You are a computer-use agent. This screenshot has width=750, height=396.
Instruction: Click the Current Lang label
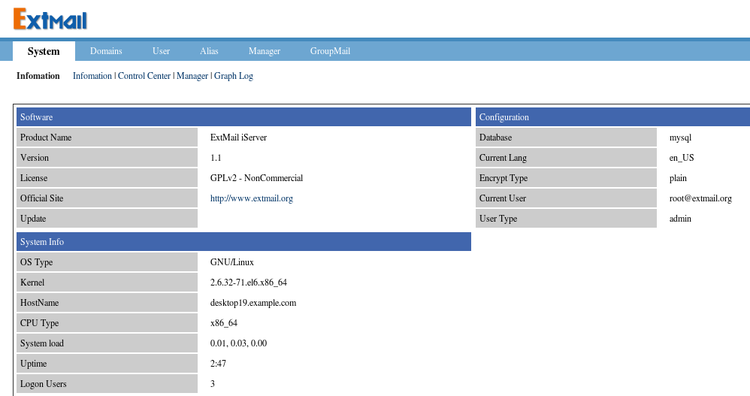(566, 157)
